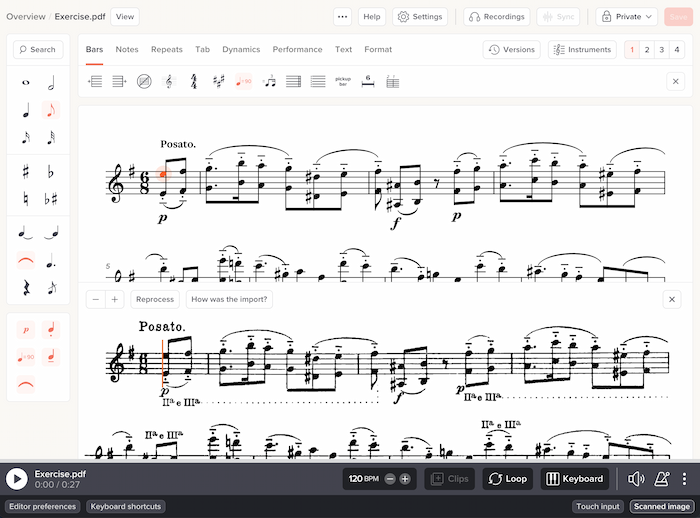Select the whole note duration
This screenshot has width=700, height=518.
26,83
